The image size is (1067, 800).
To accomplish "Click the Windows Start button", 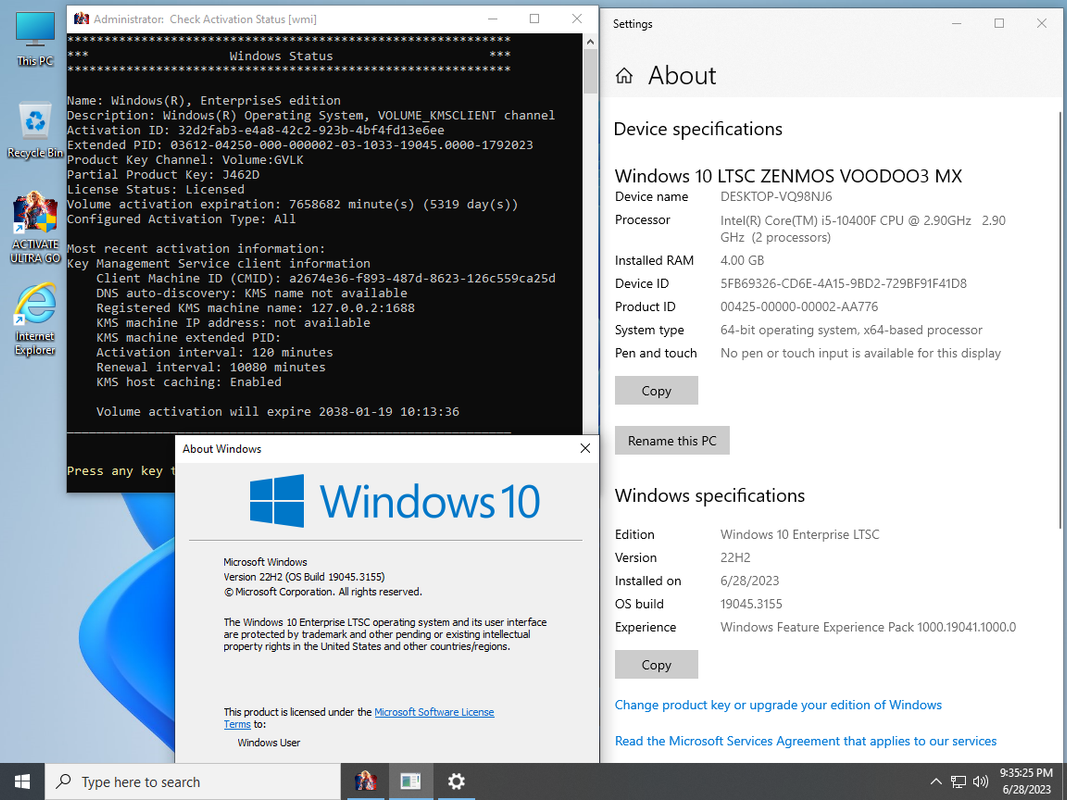I will 22,782.
